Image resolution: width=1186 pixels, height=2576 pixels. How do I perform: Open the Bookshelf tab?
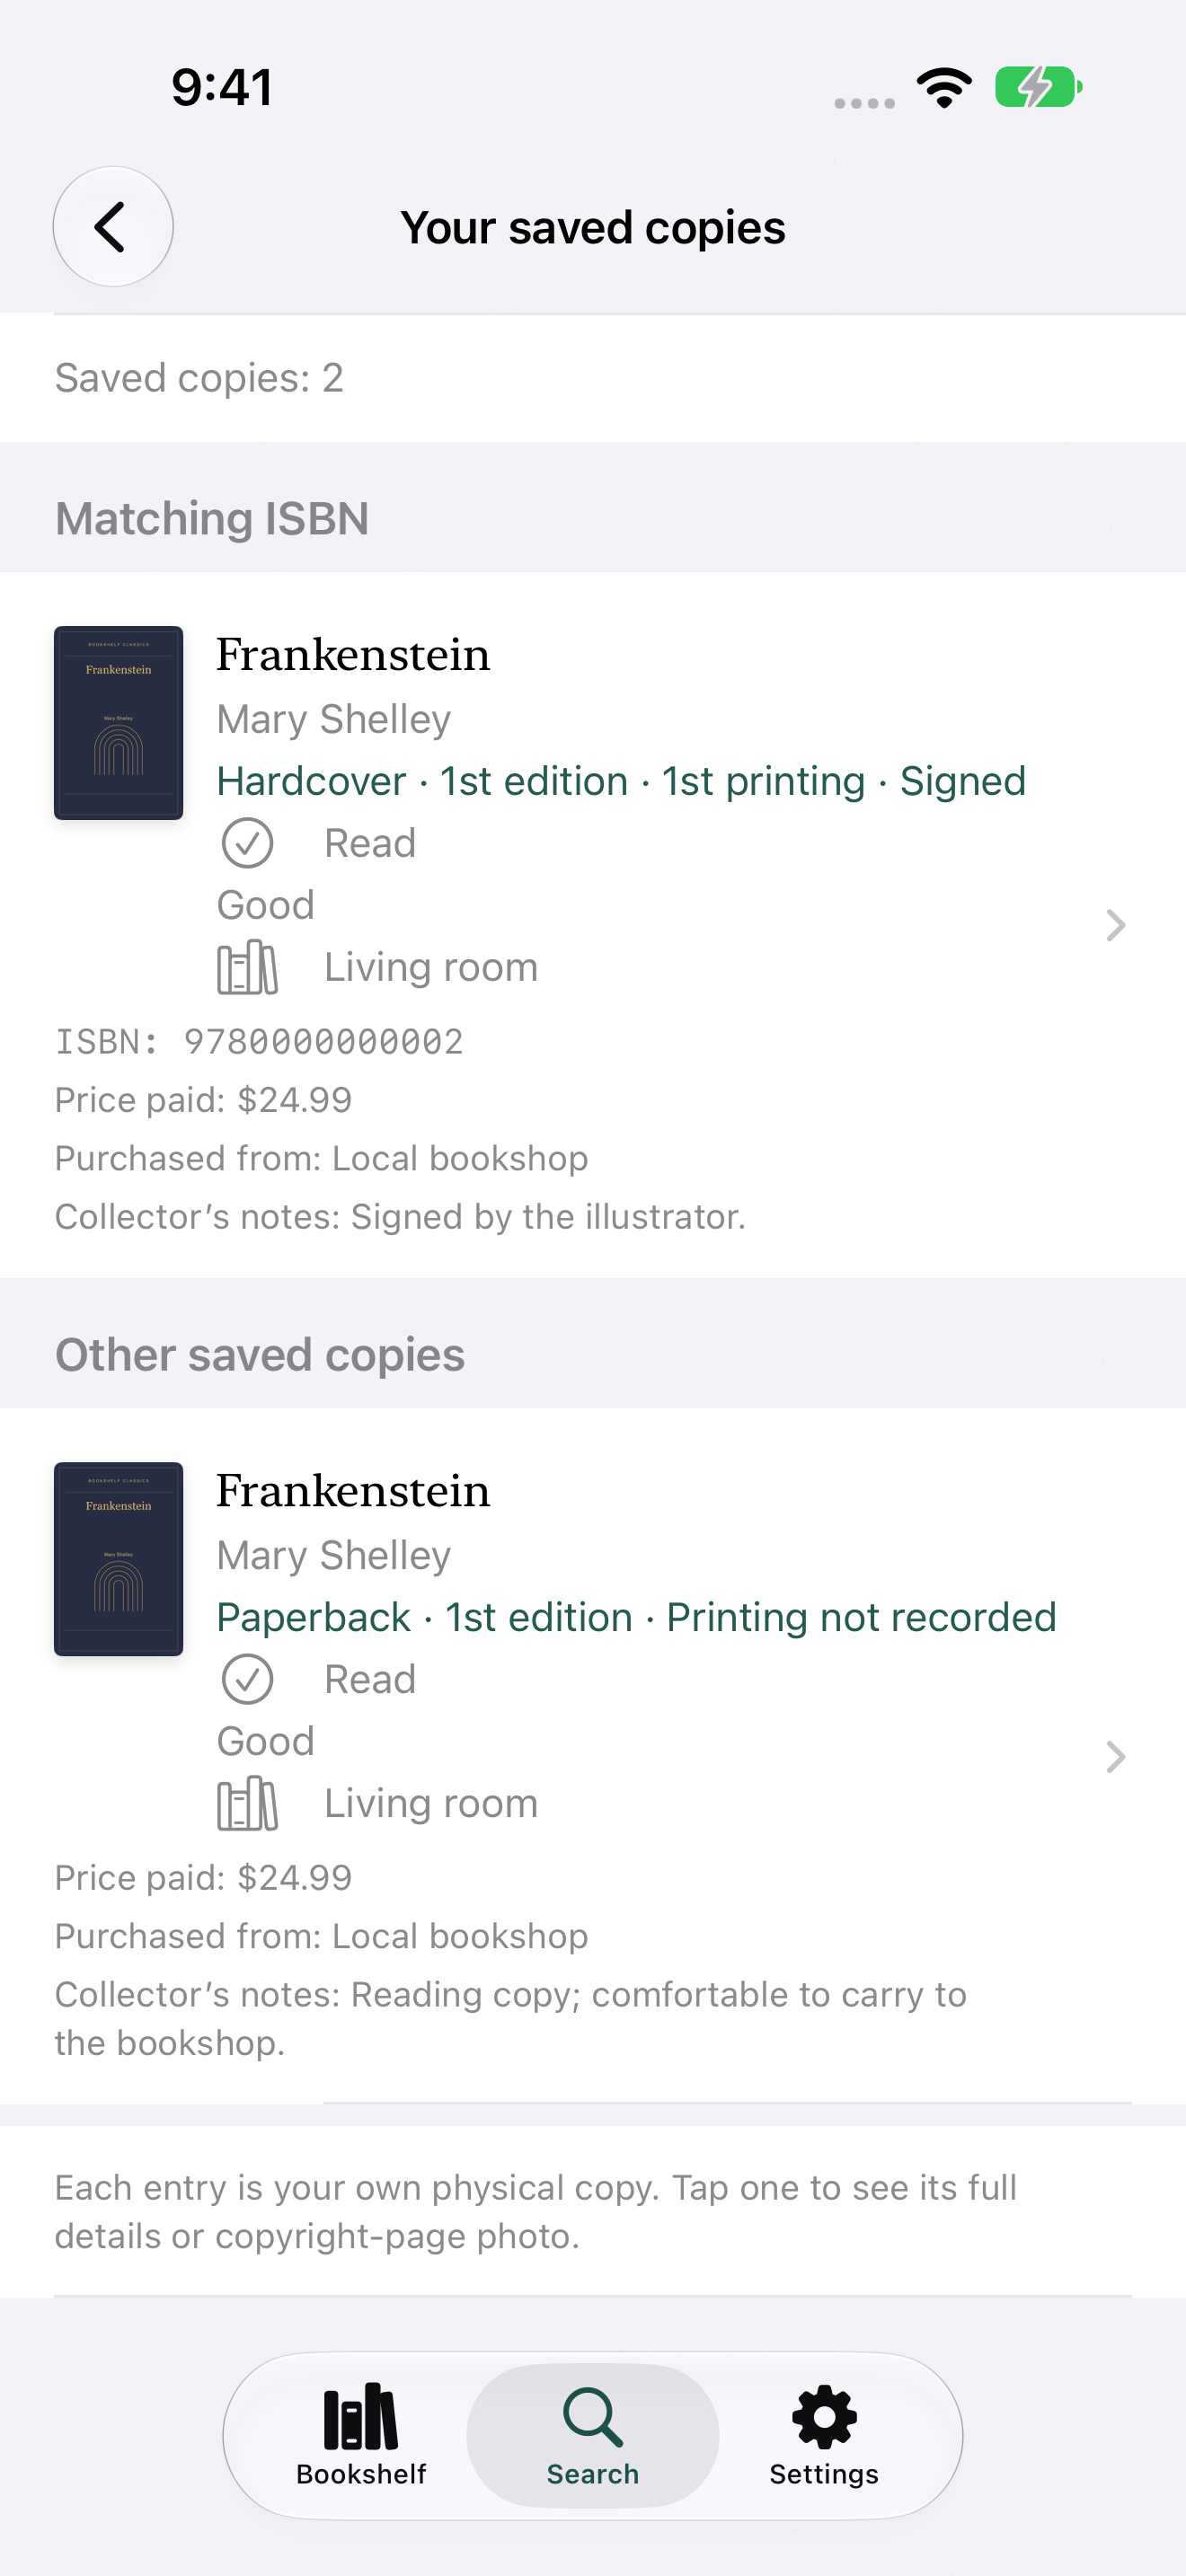(x=361, y=2435)
